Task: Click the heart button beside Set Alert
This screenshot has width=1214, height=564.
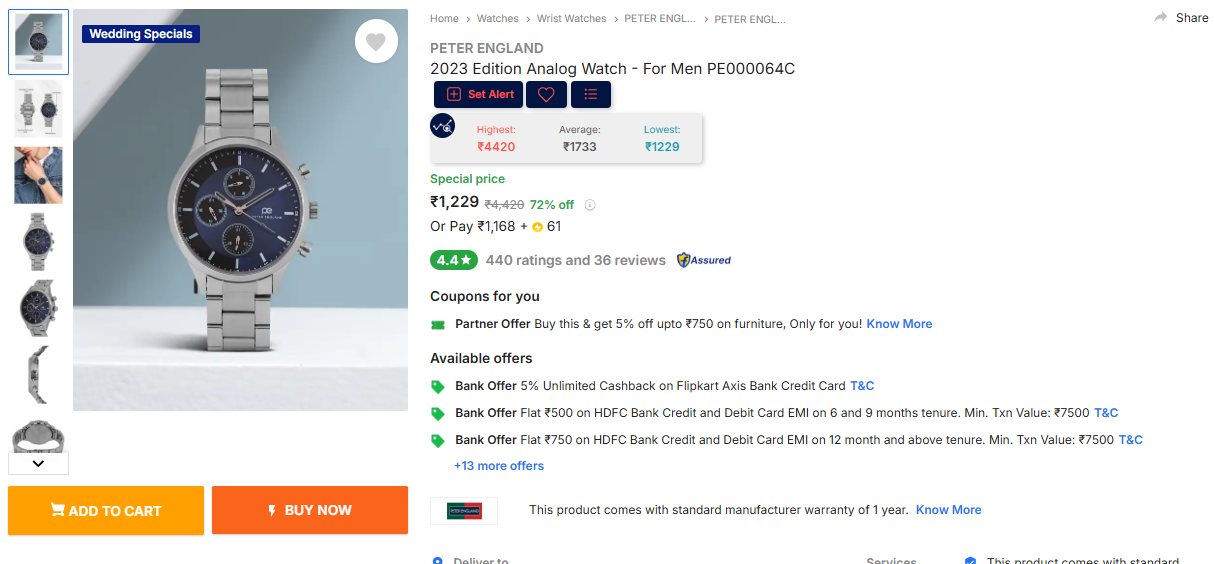Action: [546, 94]
